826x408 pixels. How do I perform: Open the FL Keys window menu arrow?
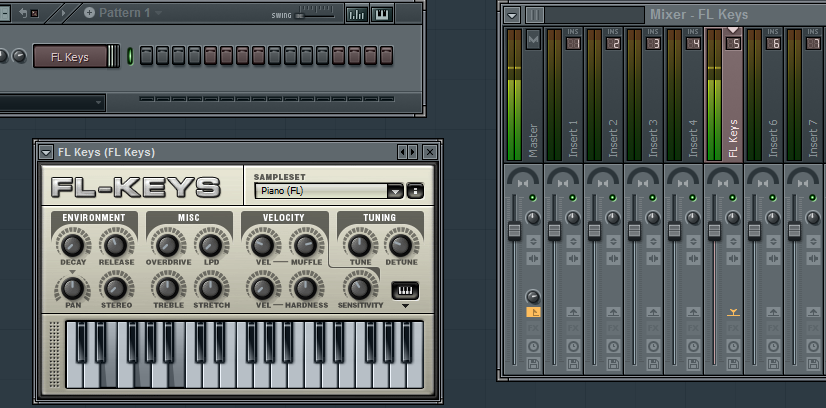tap(46, 153)
